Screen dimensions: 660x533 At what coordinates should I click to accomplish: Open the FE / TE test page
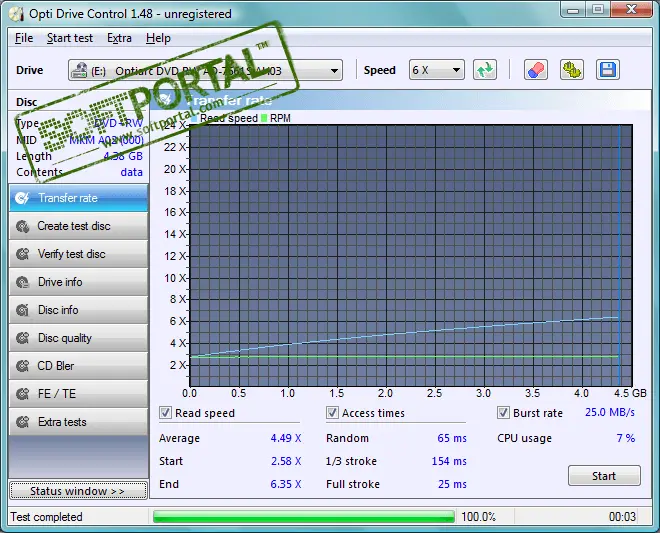[78, 394]
